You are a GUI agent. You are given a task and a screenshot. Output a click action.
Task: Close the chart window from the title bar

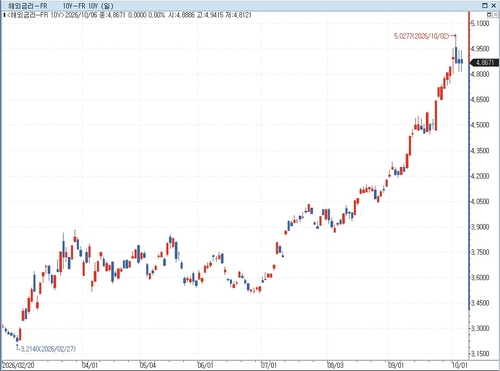click(x=494, y=6)
